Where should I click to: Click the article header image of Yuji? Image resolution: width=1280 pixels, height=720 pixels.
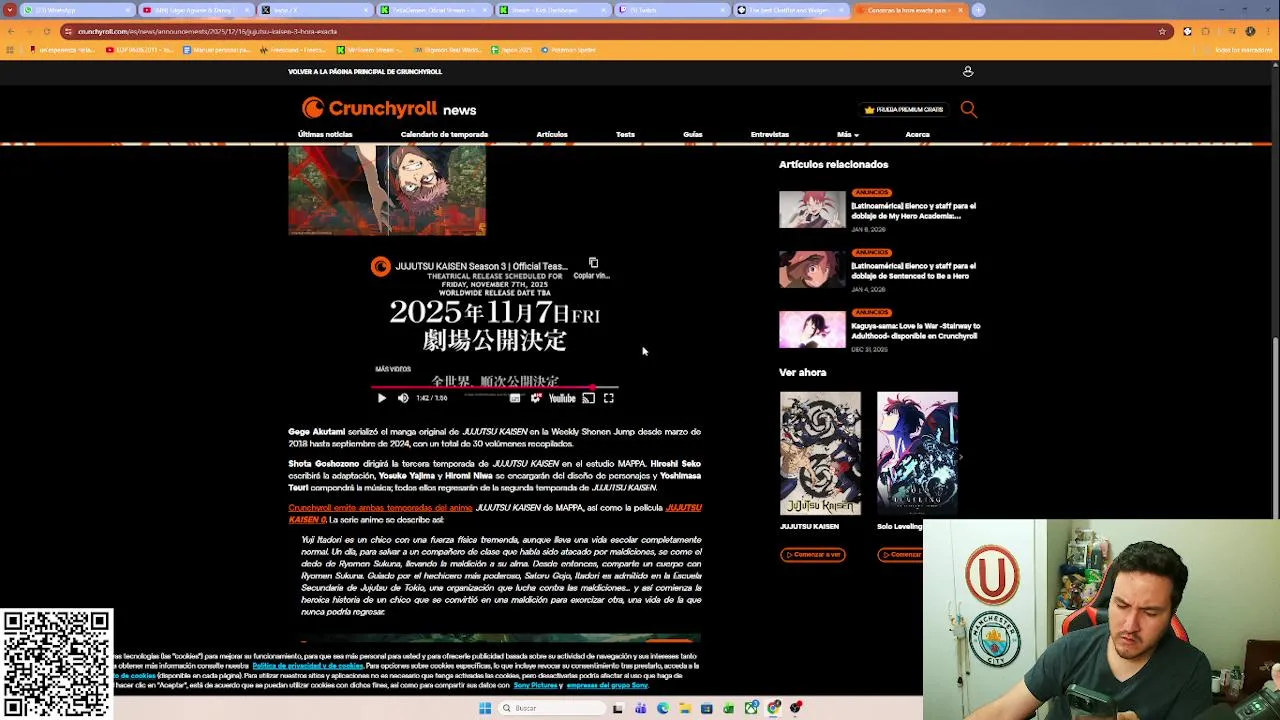click(x=387, y=190)
